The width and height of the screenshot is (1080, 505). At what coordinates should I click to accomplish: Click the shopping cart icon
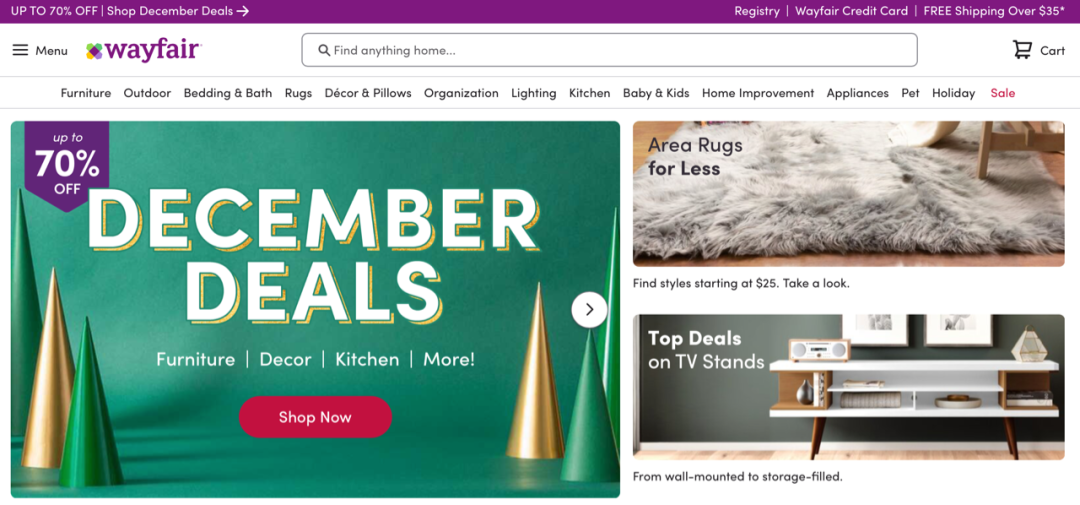coord(1022,50)
